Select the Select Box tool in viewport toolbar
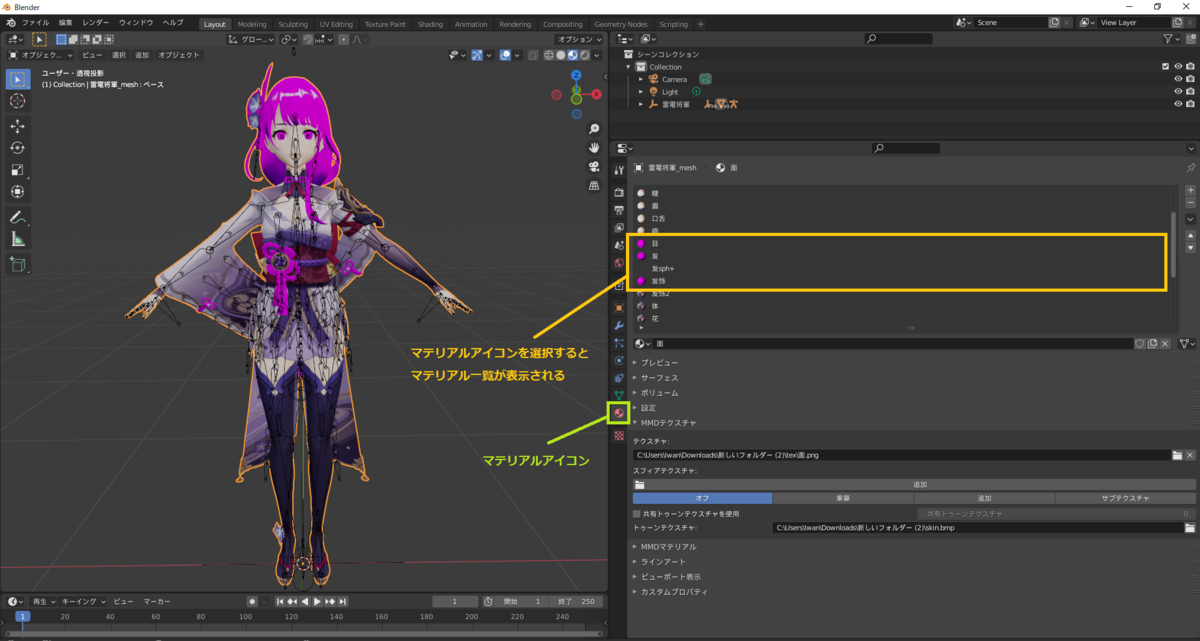 [x=18, y=79]
